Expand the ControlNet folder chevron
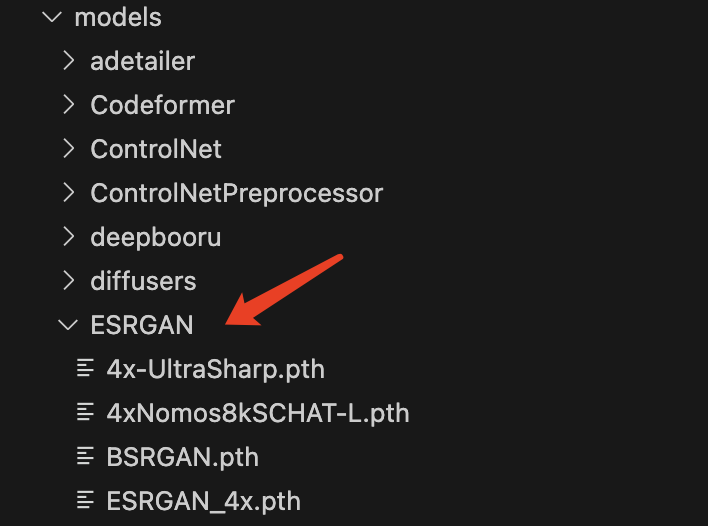 click(x=68, y=149)
